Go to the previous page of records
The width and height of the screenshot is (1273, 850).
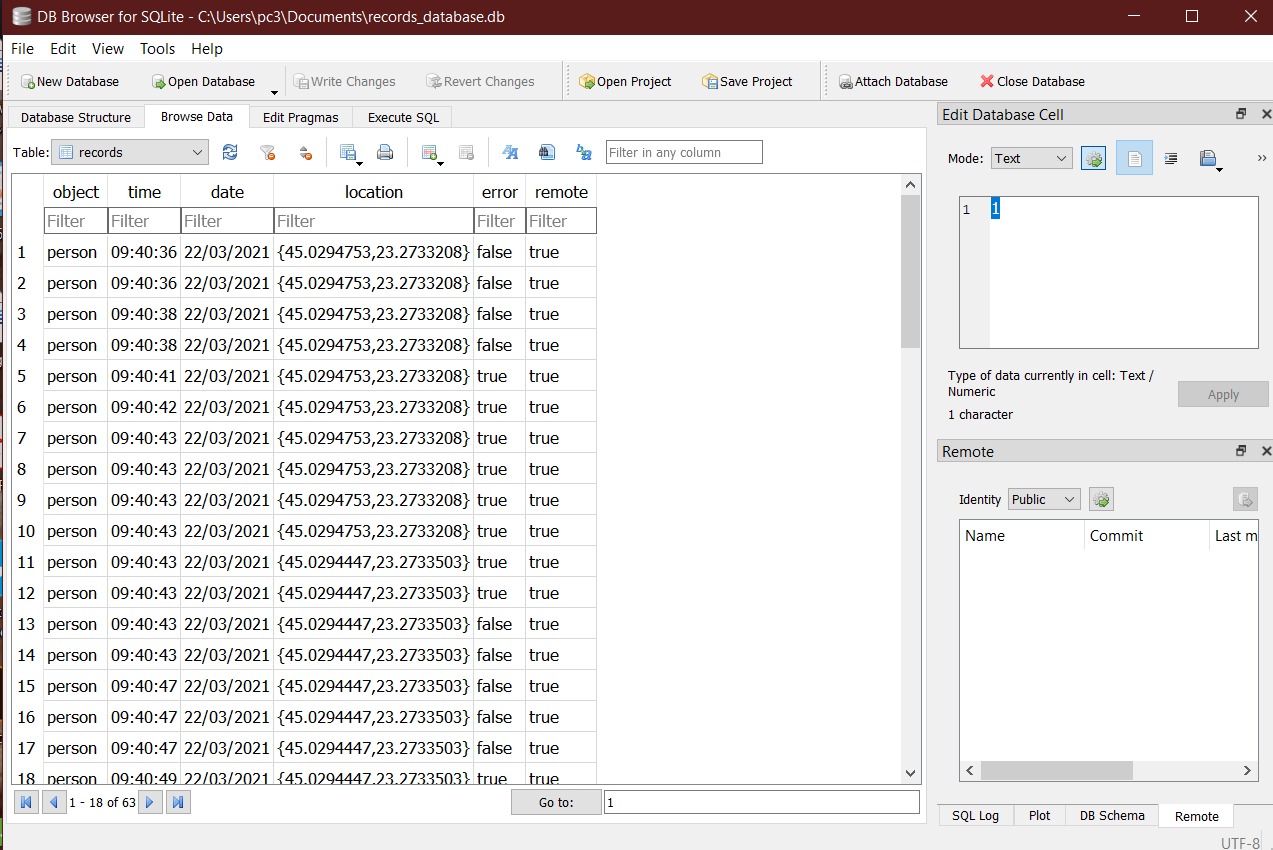pyautogui.click(x=54, y=801)
